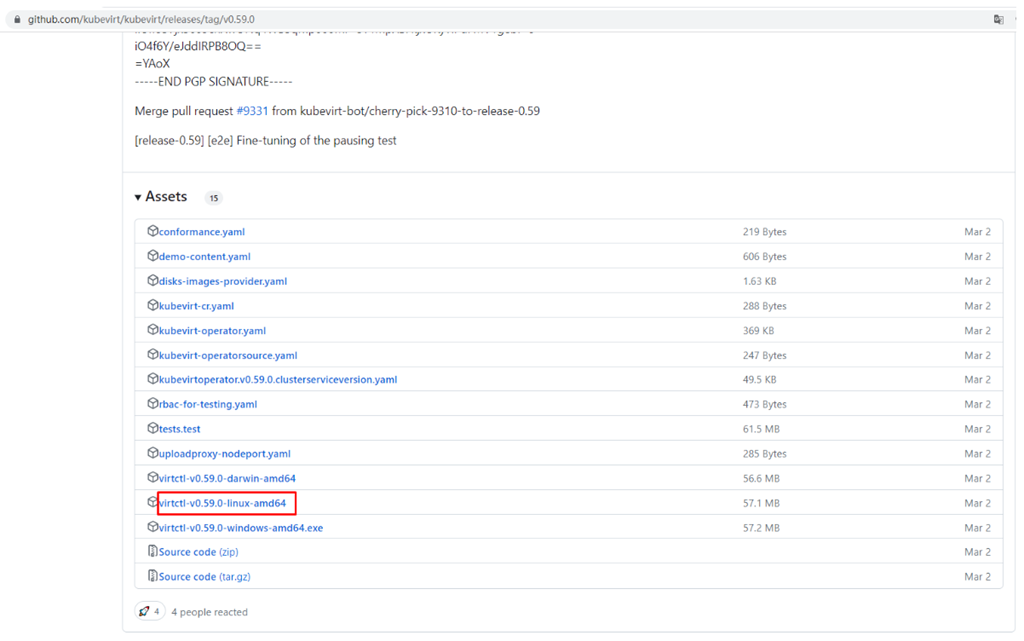Download virtctl-v0.59.0-linux-amd64
Image resolution: width=1024 pixels, height=641 pixels.
[x=222, y=503]
